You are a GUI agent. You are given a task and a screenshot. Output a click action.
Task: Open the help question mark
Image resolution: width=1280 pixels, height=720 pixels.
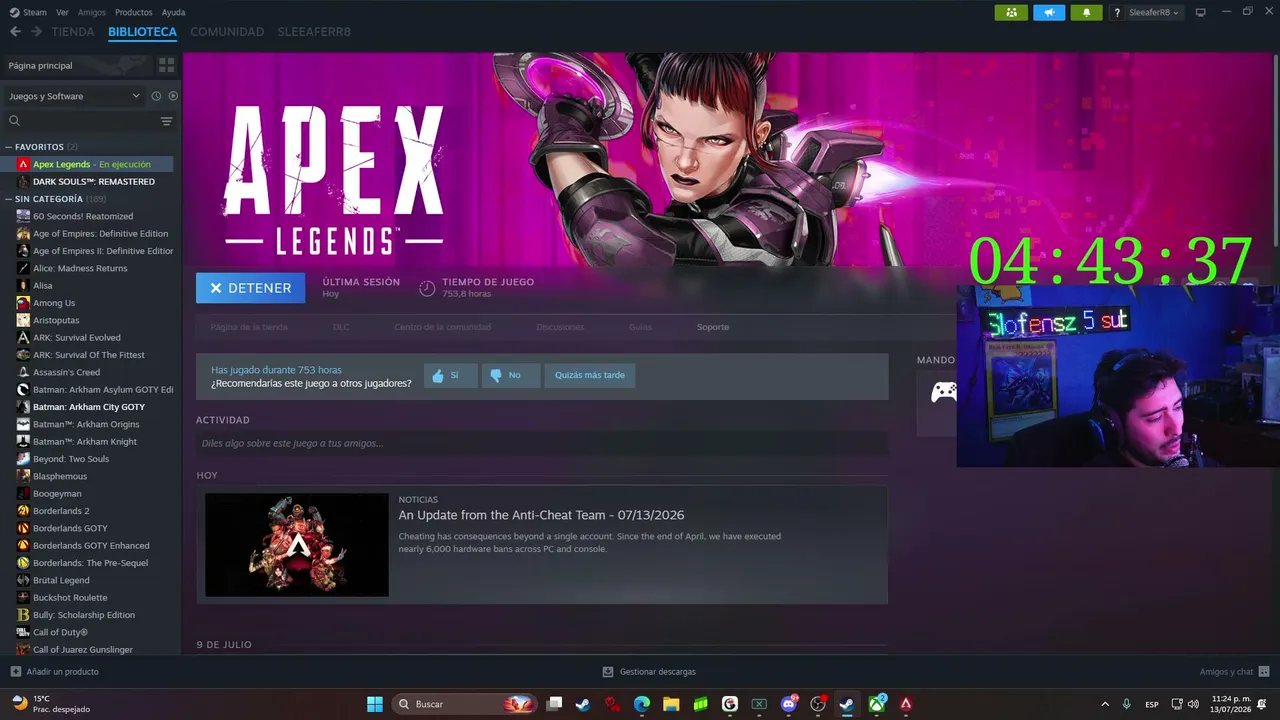(1117, 13)
